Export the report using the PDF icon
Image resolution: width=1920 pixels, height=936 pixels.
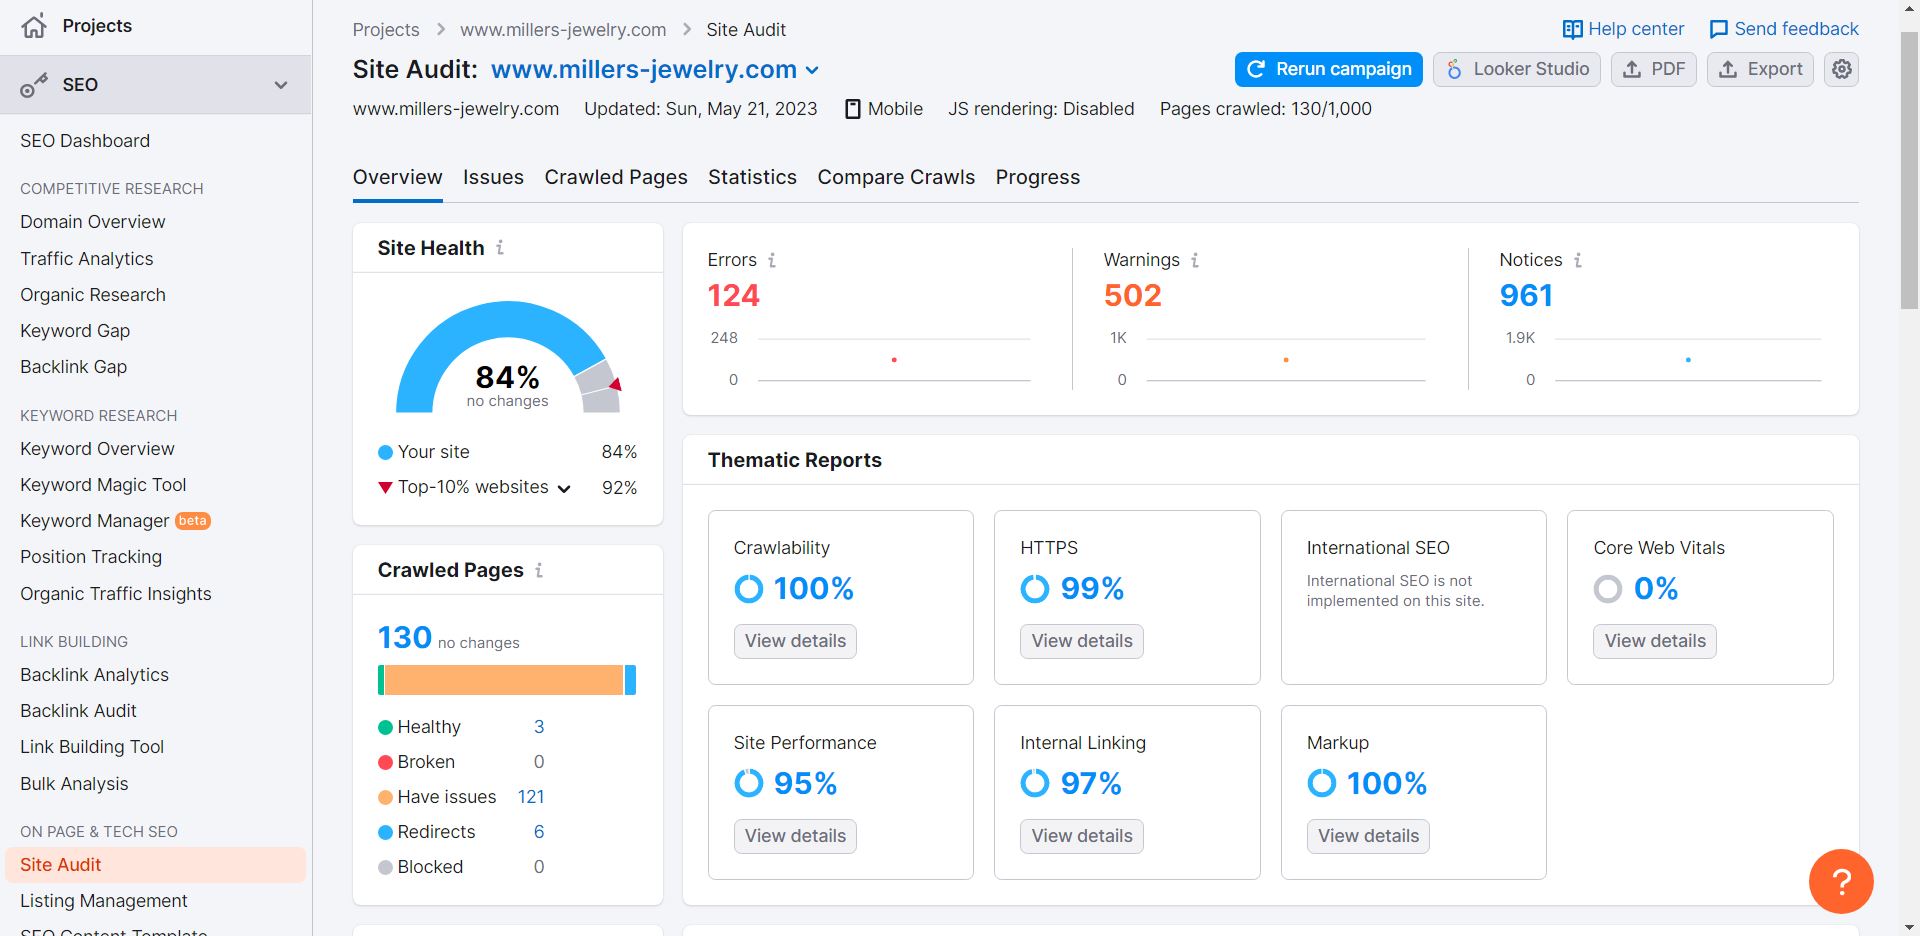[1631, 69]
